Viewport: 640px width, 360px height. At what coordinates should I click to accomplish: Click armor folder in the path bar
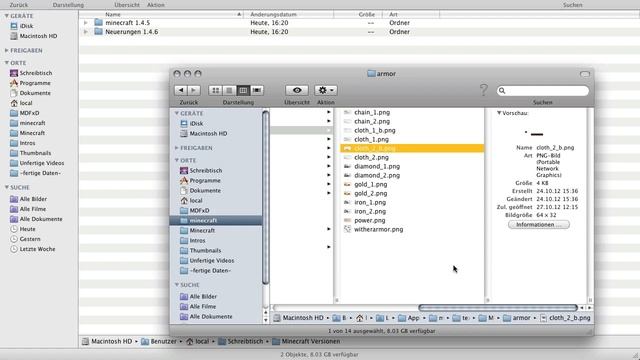pyautogui.click(x=517, y=318)
